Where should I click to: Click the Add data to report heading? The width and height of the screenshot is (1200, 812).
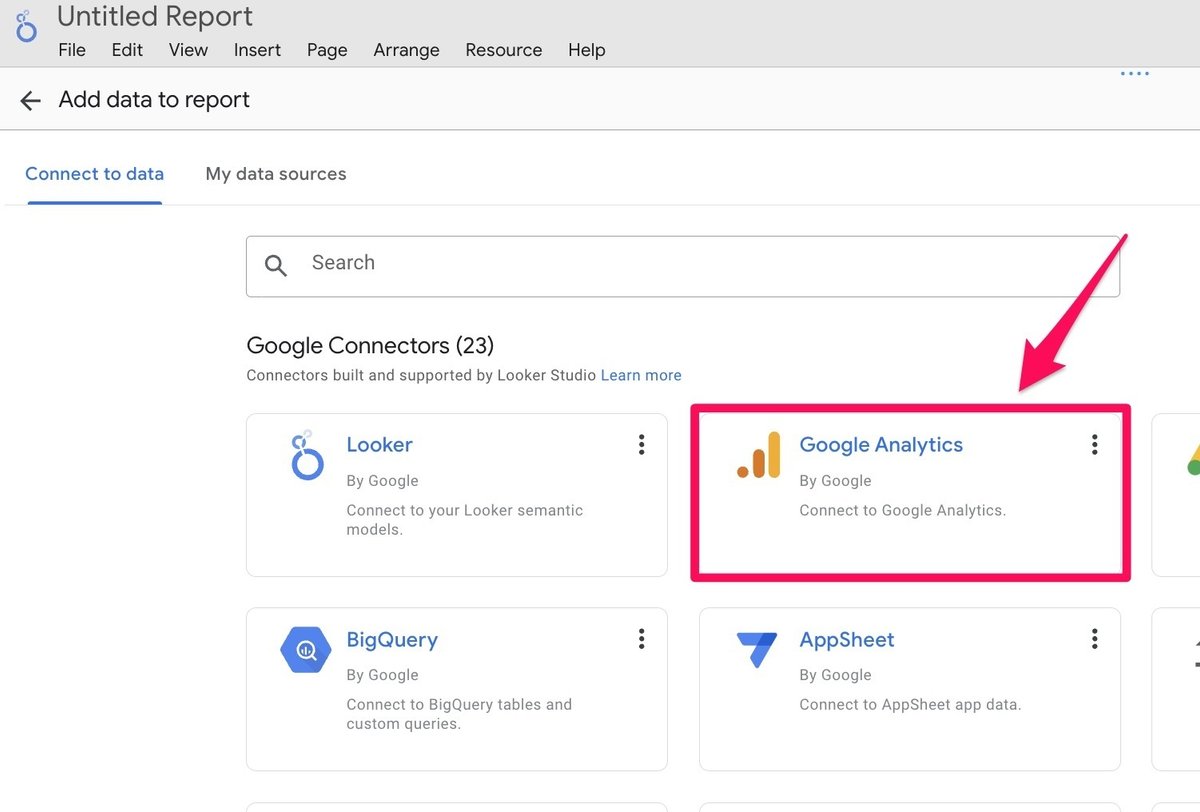(x=154, y=100)
